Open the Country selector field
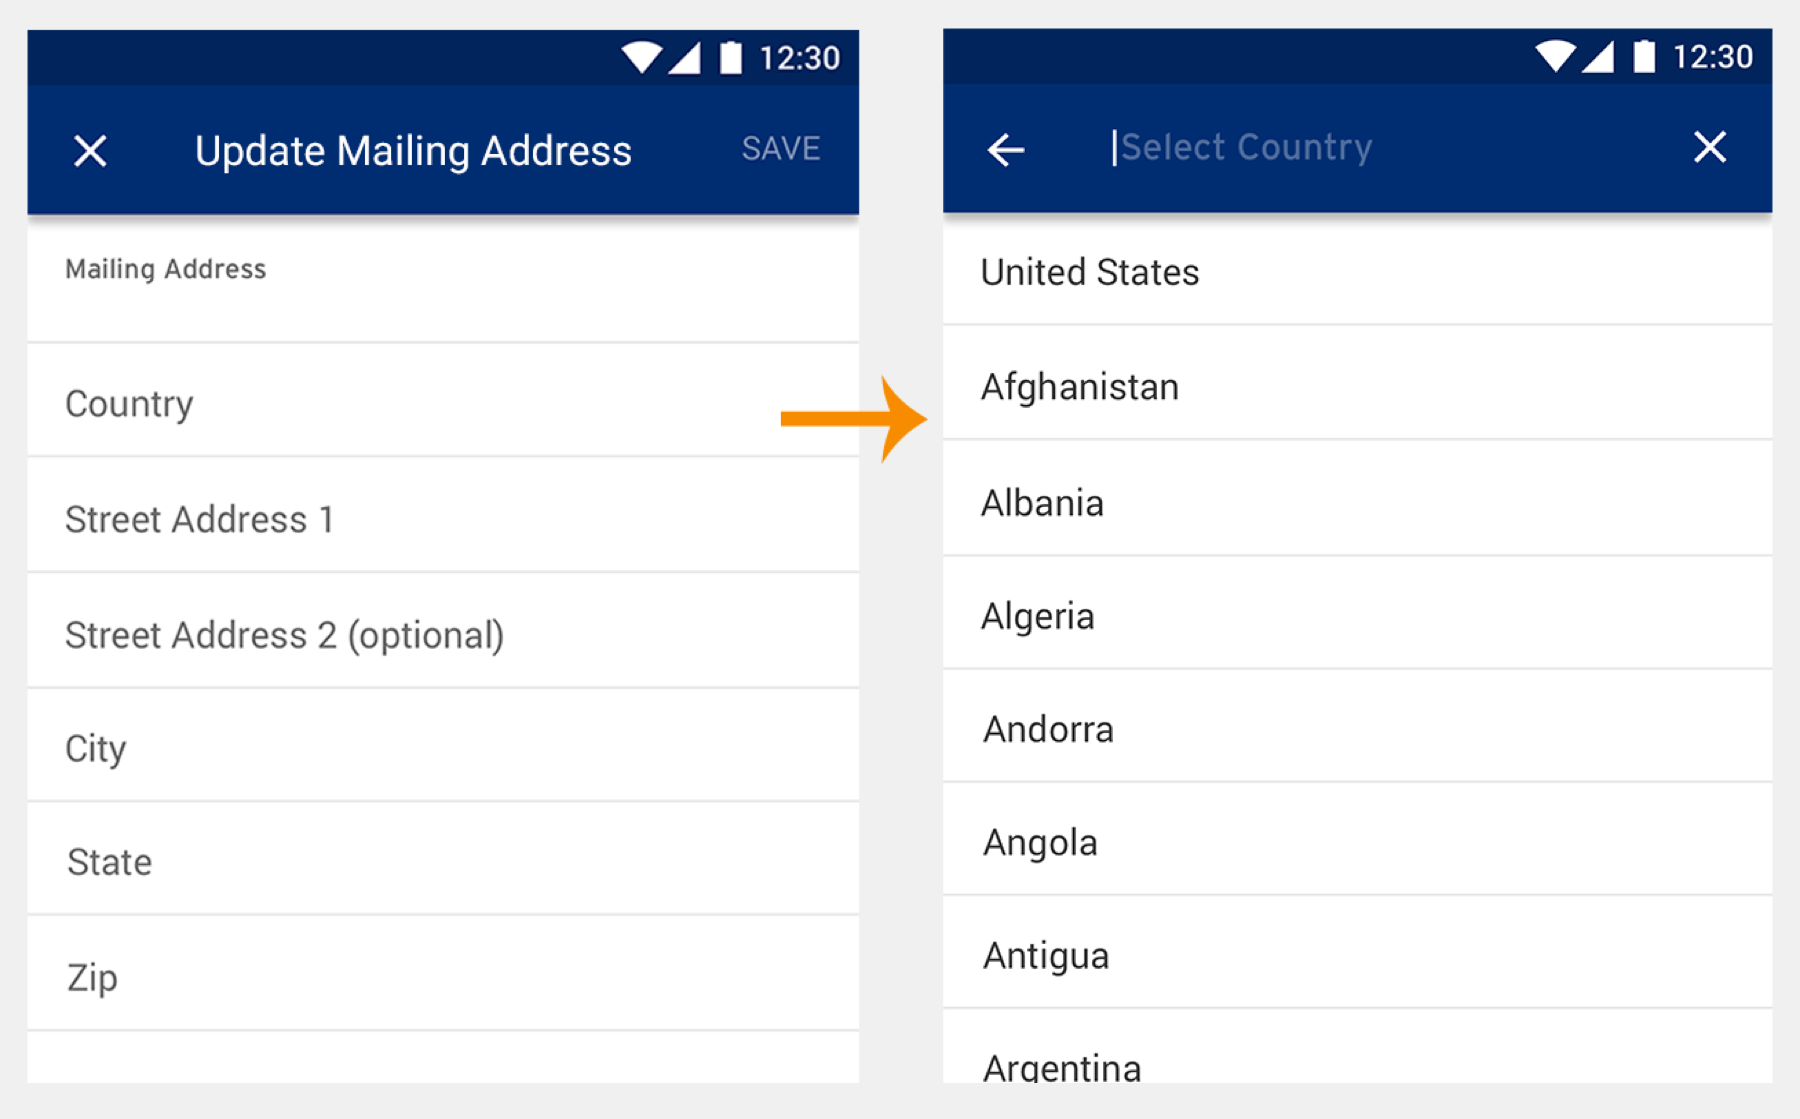Image resolution: width=1800 pixels, height=1119 pixels. tap(442, 403)
